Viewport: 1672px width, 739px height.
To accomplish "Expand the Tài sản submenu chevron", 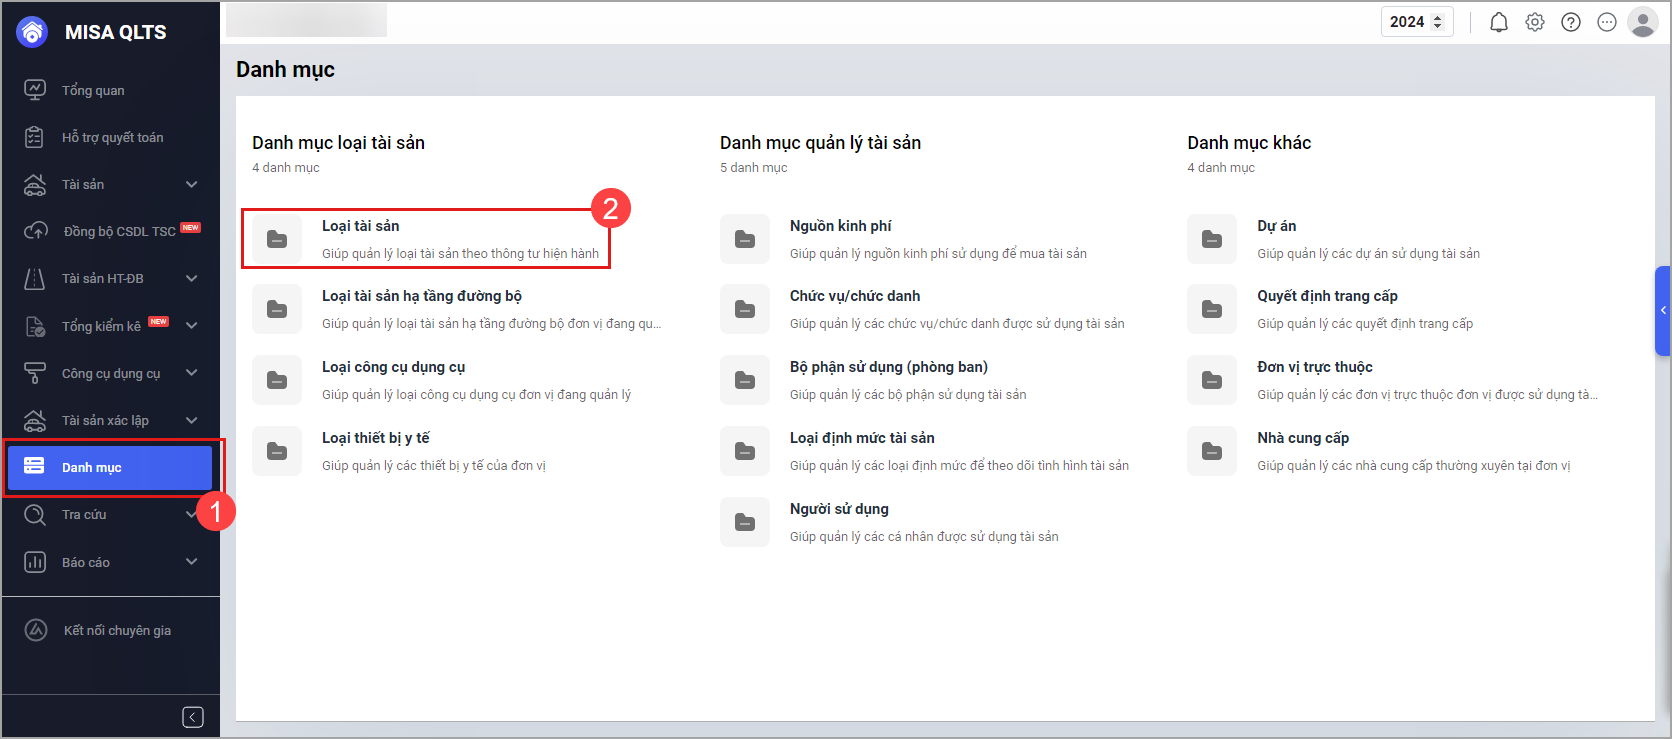I will (192, 184).
